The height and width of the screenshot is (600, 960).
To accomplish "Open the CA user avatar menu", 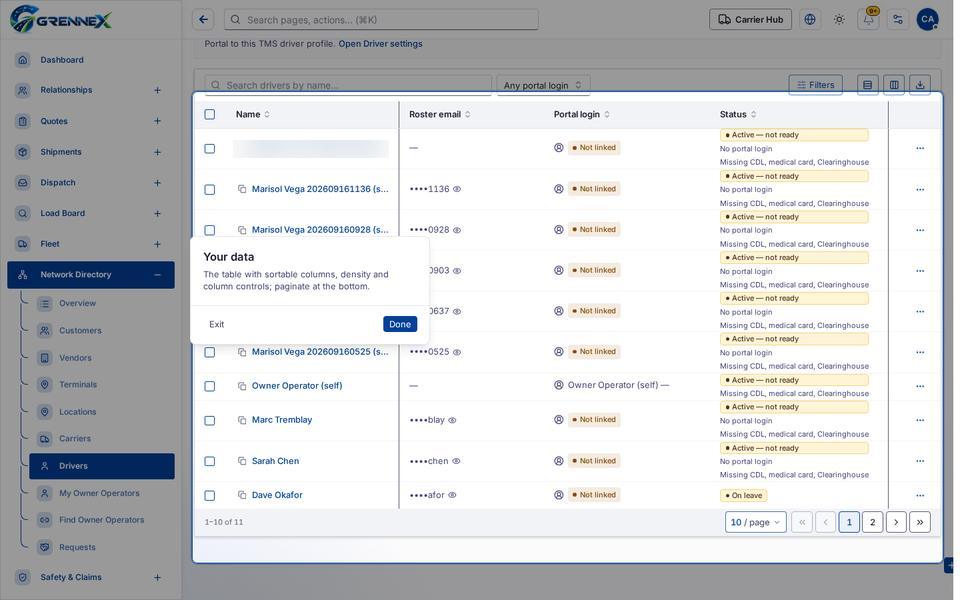I will point(928,20).
